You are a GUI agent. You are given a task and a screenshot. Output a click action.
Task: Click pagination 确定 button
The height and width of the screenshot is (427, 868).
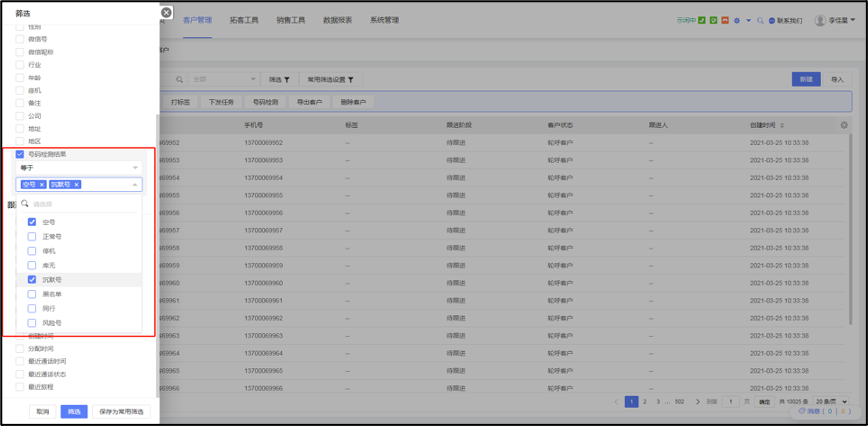pos(764,402)
